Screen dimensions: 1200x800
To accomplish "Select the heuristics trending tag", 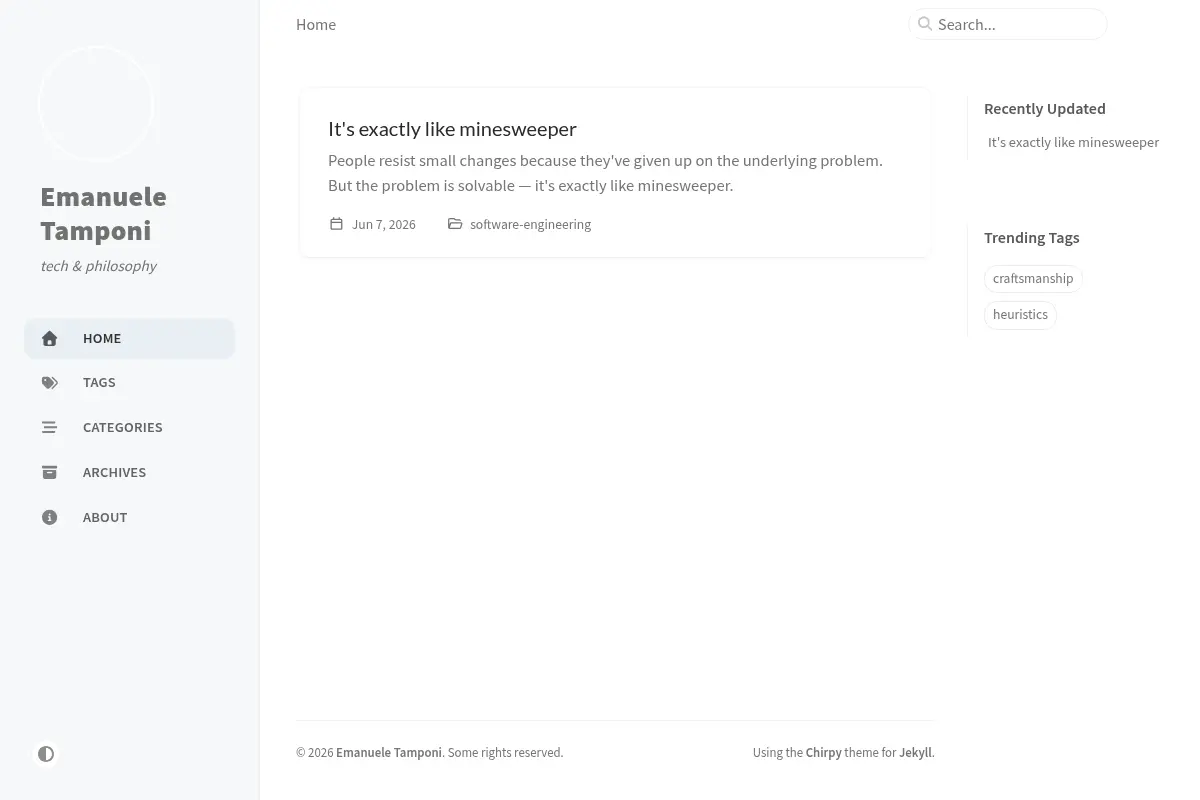I will point(1020,315).
